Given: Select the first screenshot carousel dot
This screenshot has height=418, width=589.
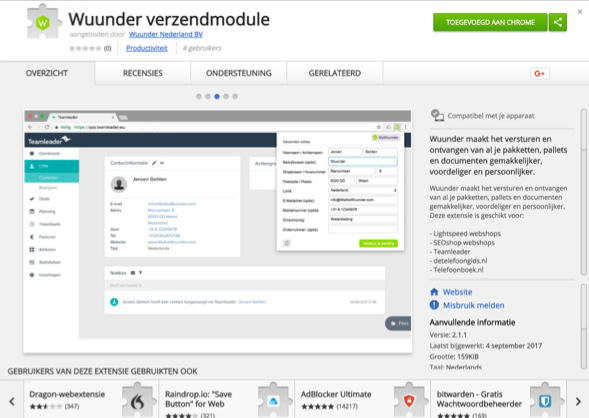Looking at the screenshot, I should pyautogui.click(x=199, y=97).
